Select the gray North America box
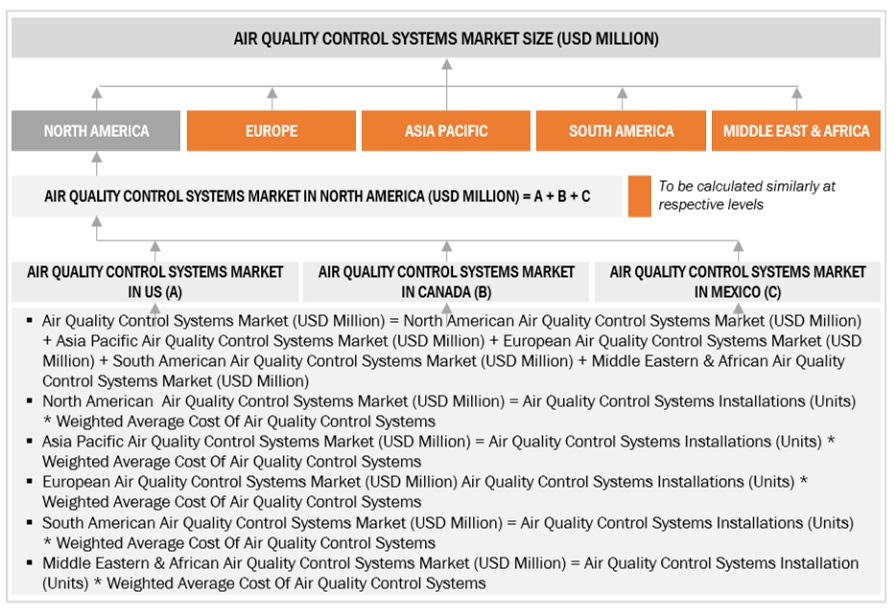 [96, 131]
